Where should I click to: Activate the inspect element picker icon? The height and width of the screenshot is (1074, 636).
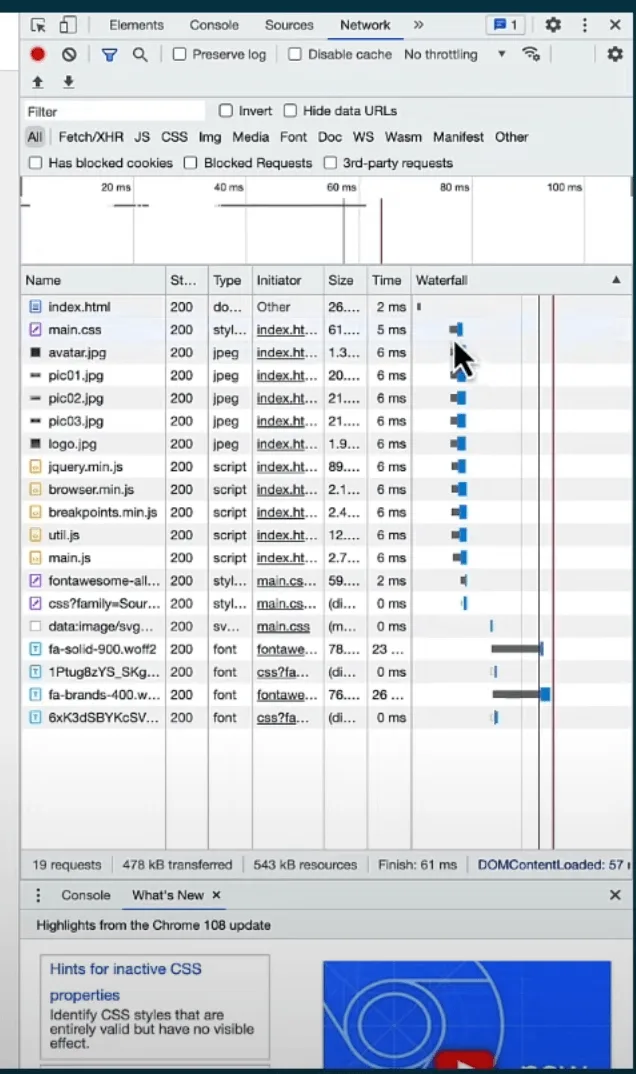coord(38,25)
